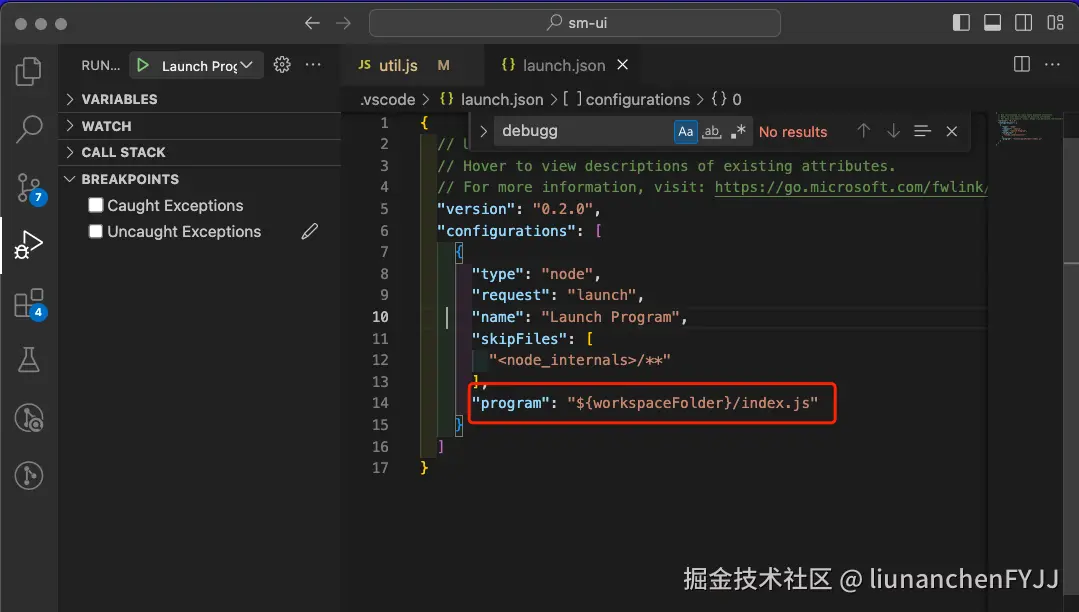The width and height of the screenshot is (1079, 612).
Task: Expand replace field in find widget
Action: [483, 131]
